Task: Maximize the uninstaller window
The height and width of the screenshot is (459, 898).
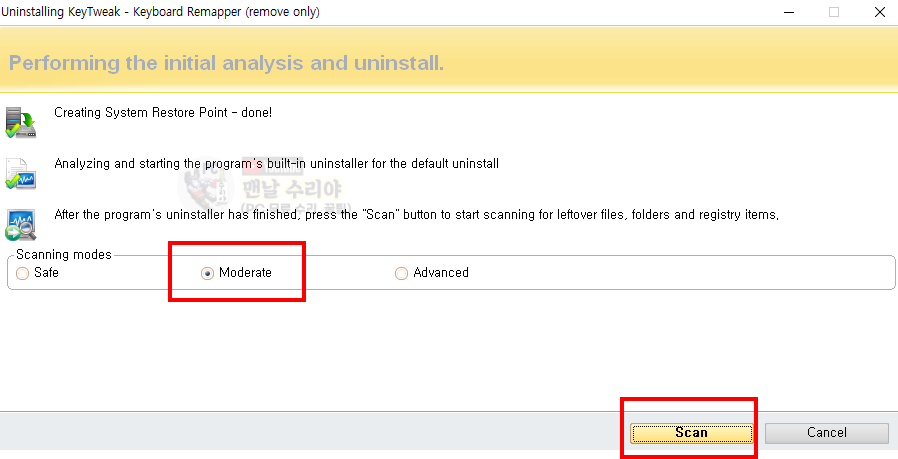Action: [834, 12]
